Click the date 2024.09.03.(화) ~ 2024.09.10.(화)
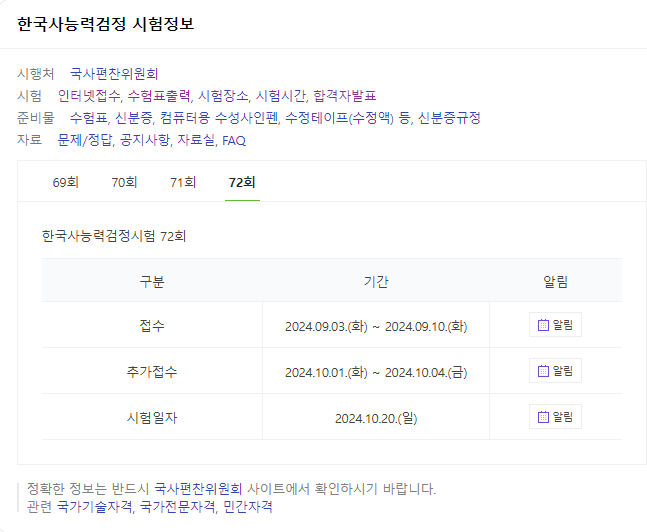Screen dimensions: 647x532 pyautogui.click(x=376, y=326)
